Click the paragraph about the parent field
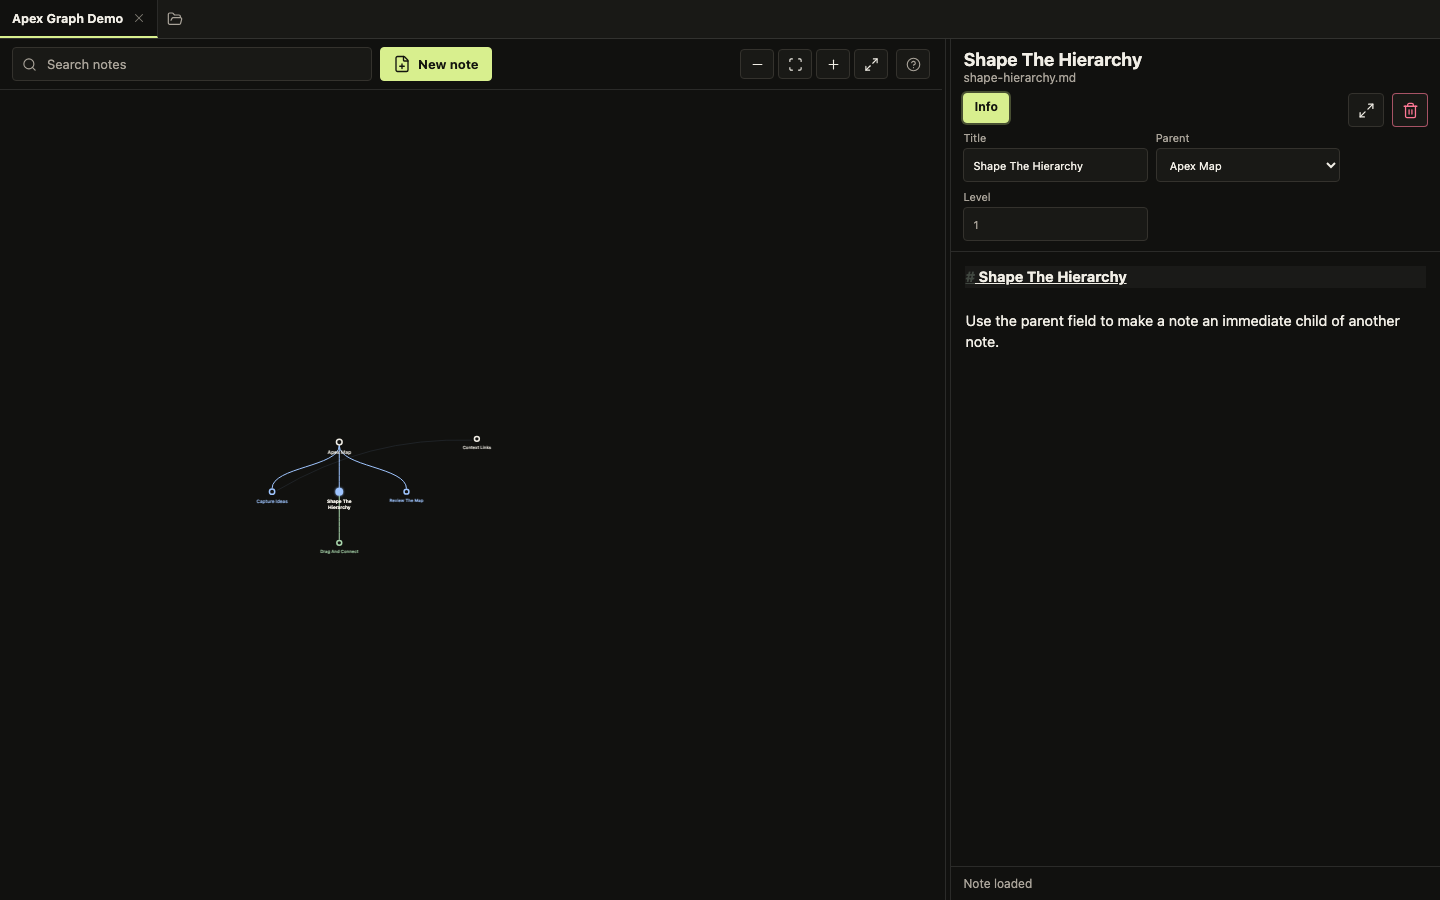This screenshot has width=1440, height=900. coord(1182,331)
